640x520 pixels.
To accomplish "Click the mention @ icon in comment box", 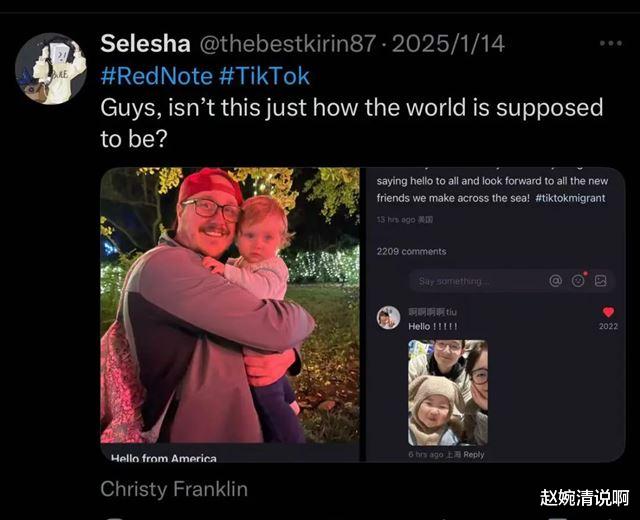I will coord(556,281).
